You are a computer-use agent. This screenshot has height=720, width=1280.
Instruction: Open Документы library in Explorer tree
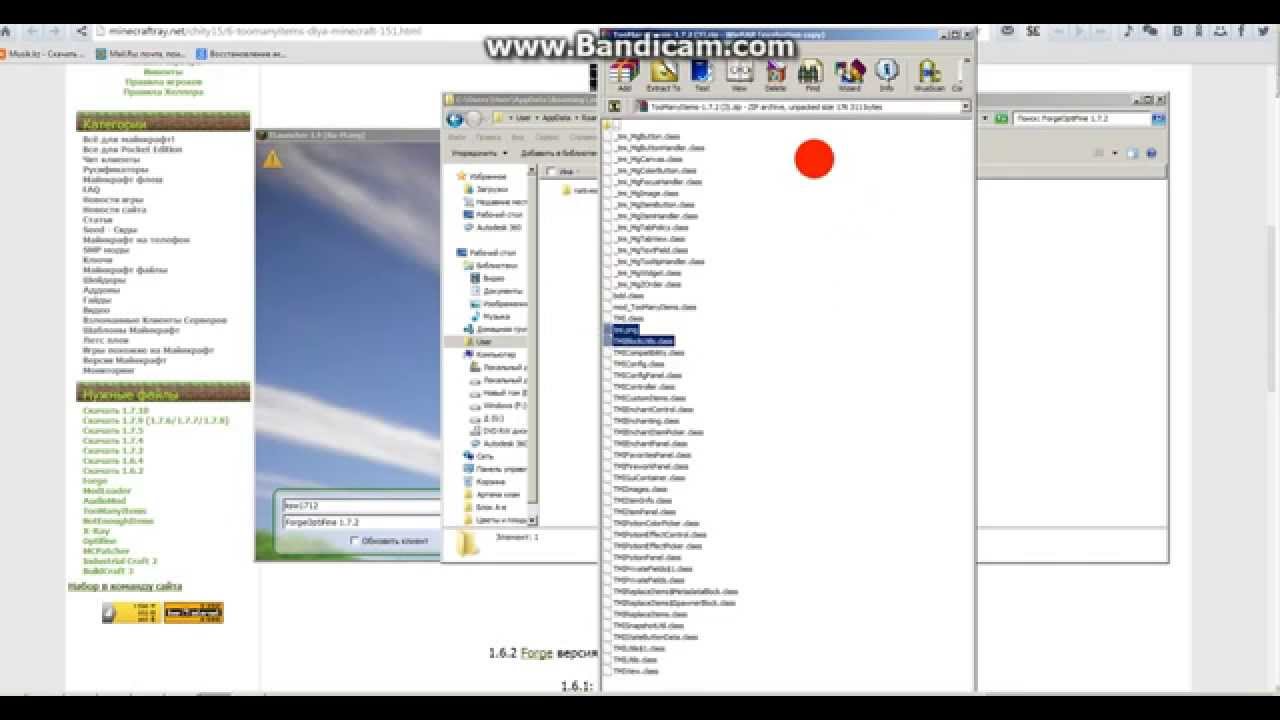[x=496, y=291]
